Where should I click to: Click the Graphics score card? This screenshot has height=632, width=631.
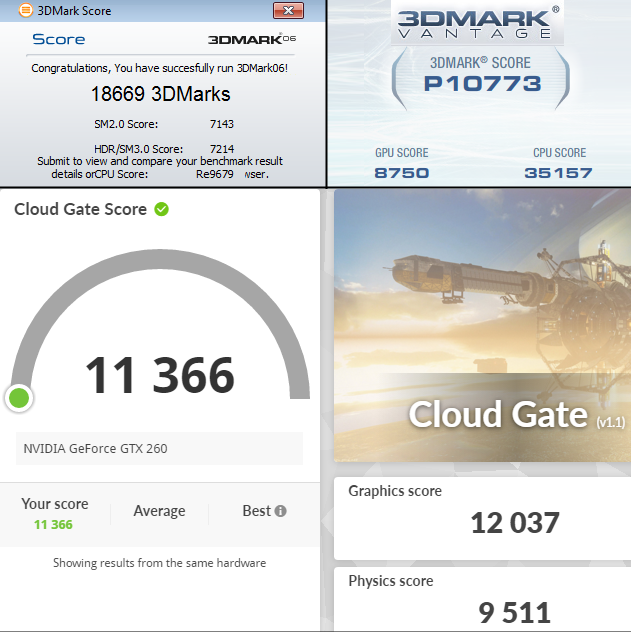point(482,516)
